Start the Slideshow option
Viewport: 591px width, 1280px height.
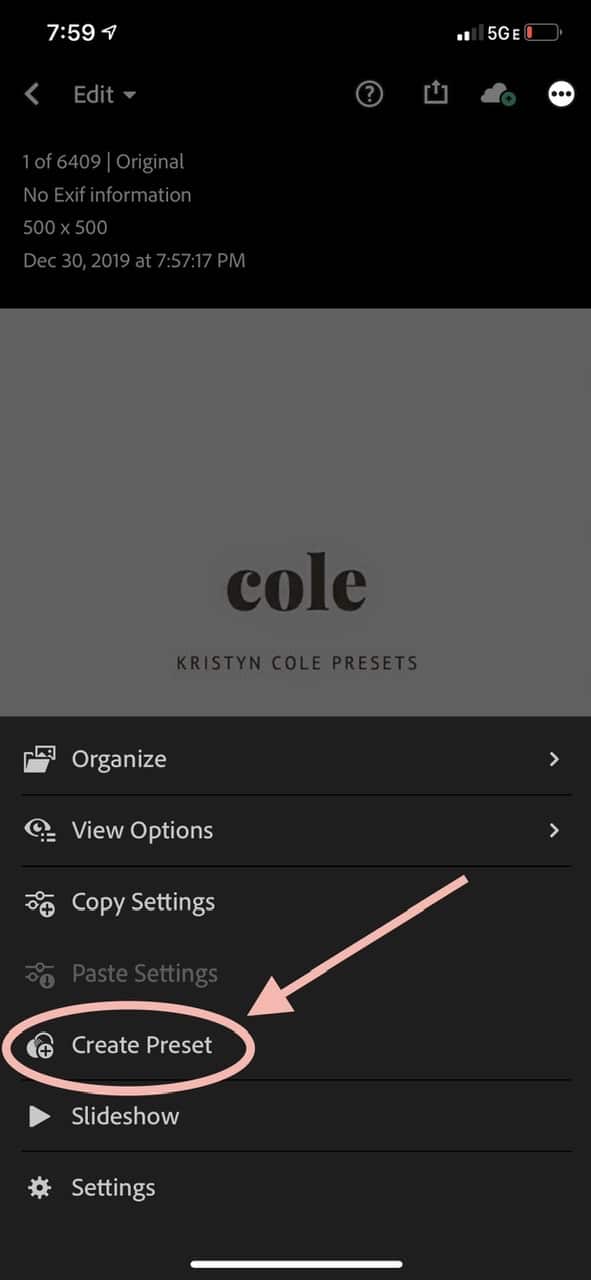click(x=296, y=1116)
